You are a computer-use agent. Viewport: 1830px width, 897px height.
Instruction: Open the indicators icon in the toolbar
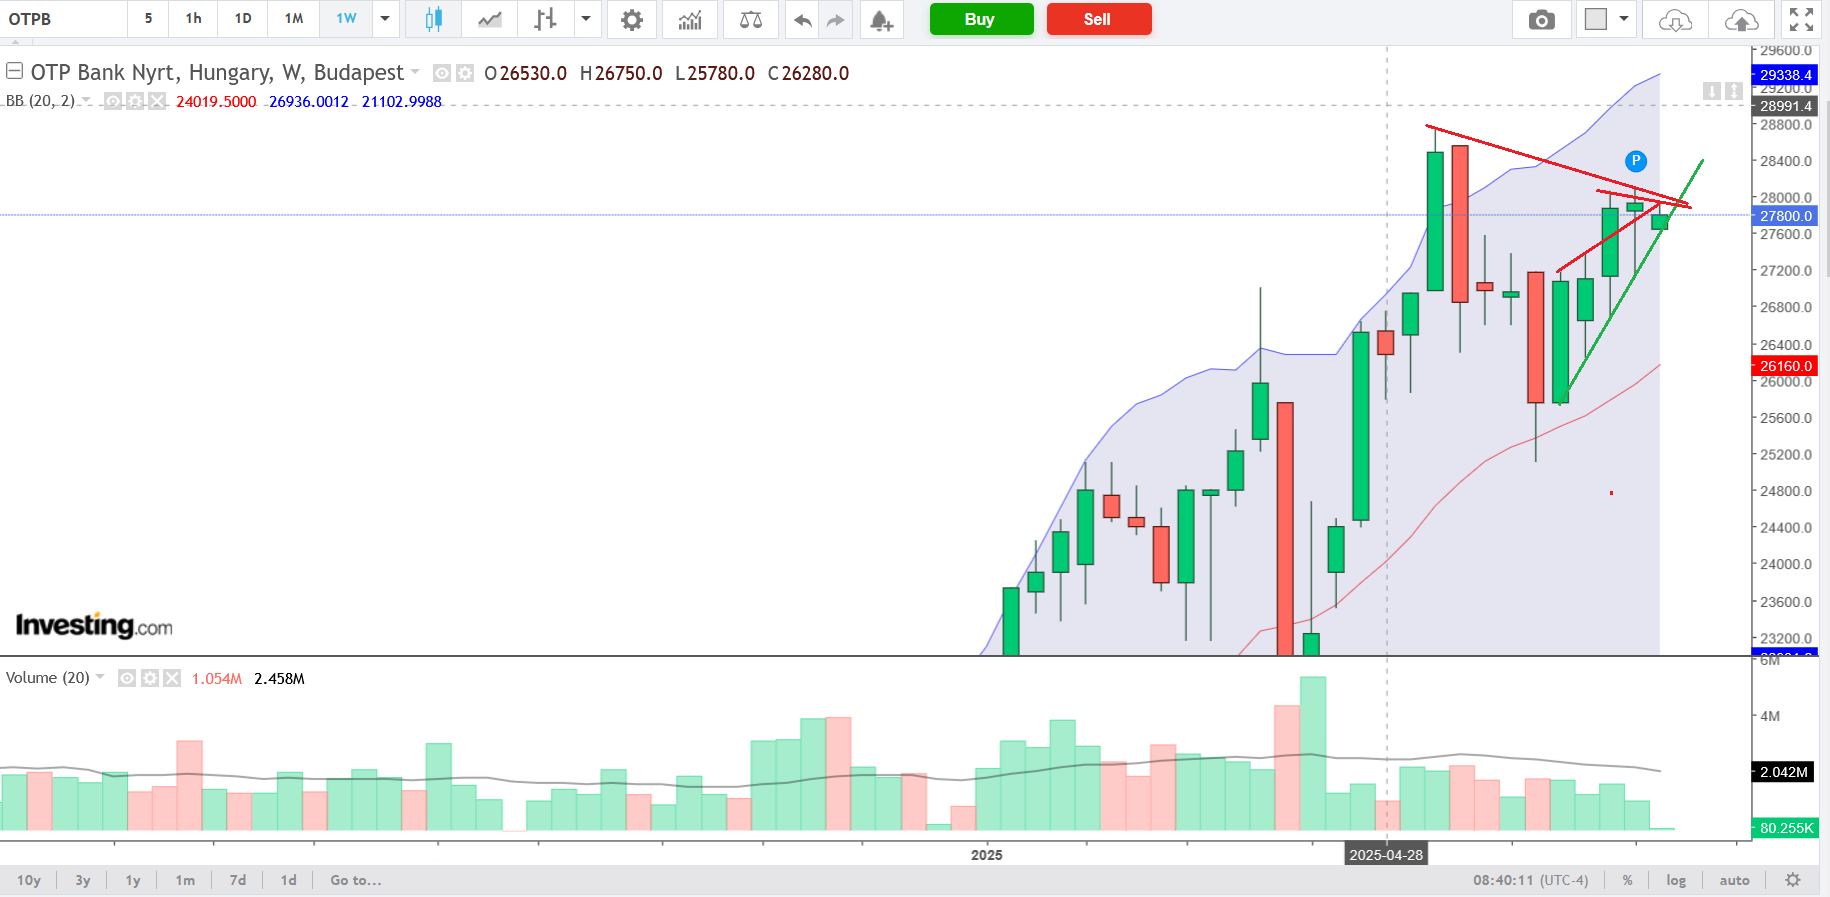pos(690,19)
